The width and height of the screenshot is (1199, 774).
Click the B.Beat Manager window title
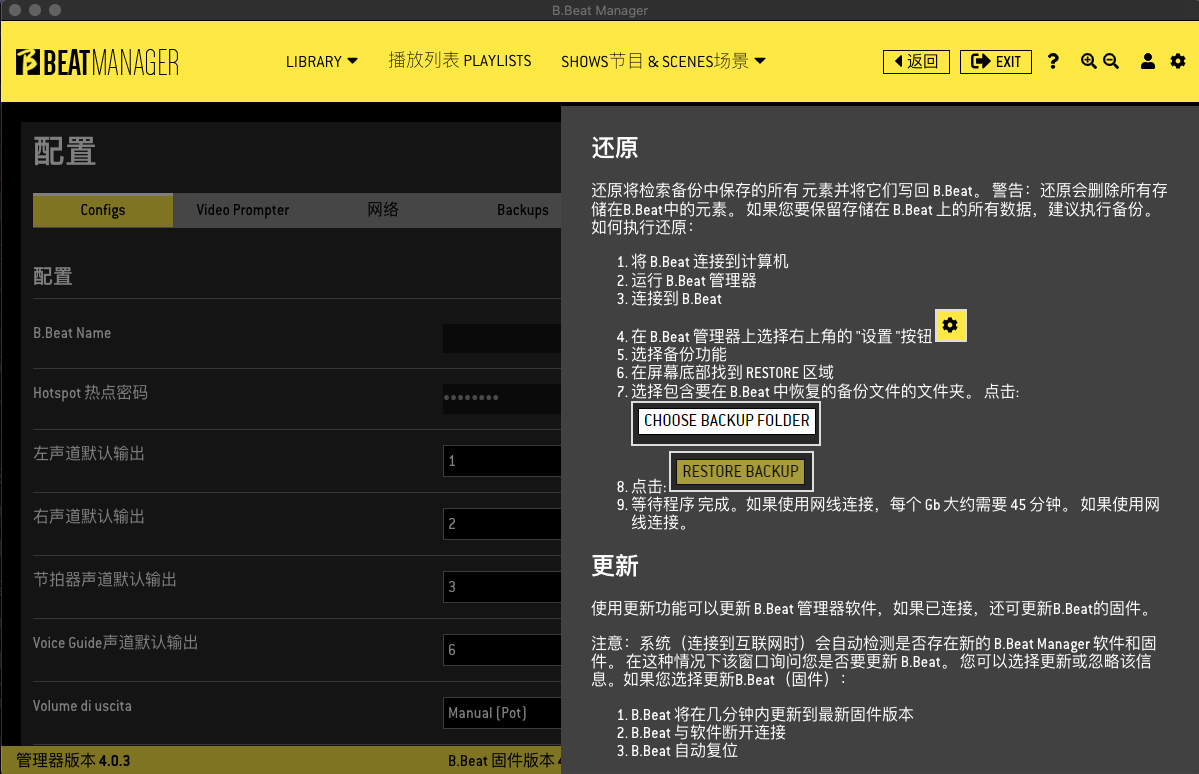click(600, 10)
